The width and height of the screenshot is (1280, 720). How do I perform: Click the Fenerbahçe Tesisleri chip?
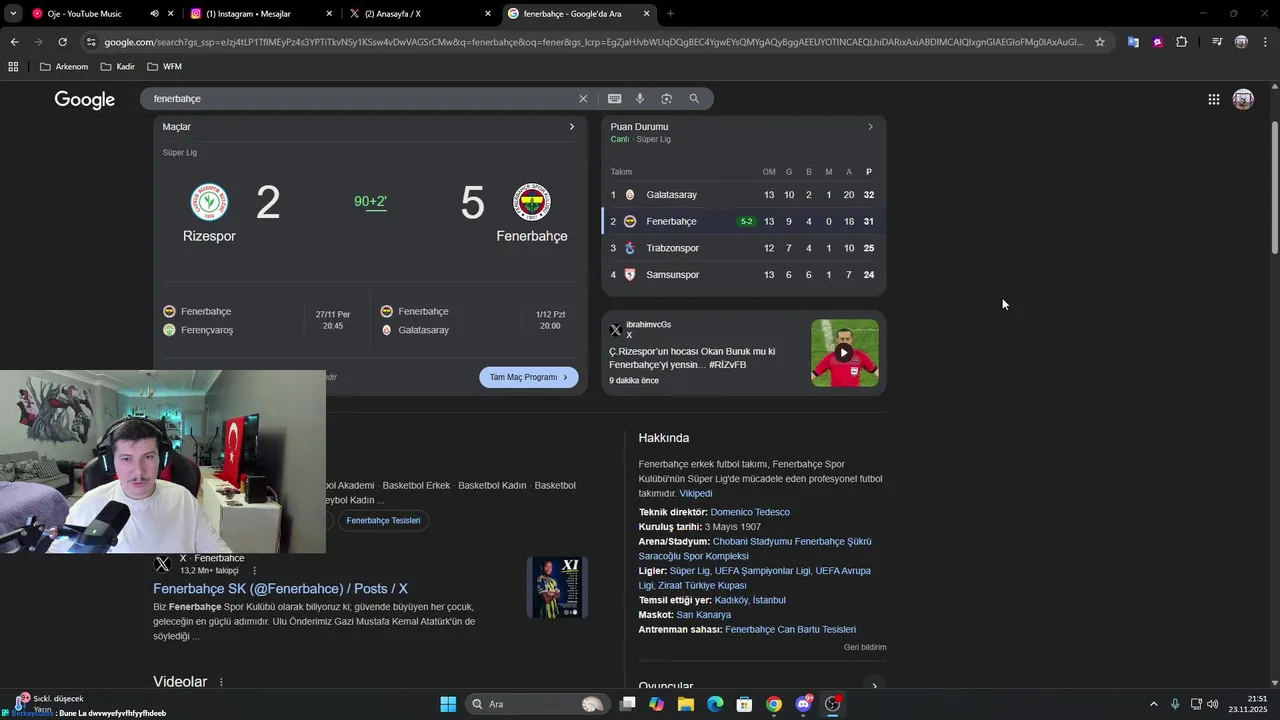click(x=383, y=520)
